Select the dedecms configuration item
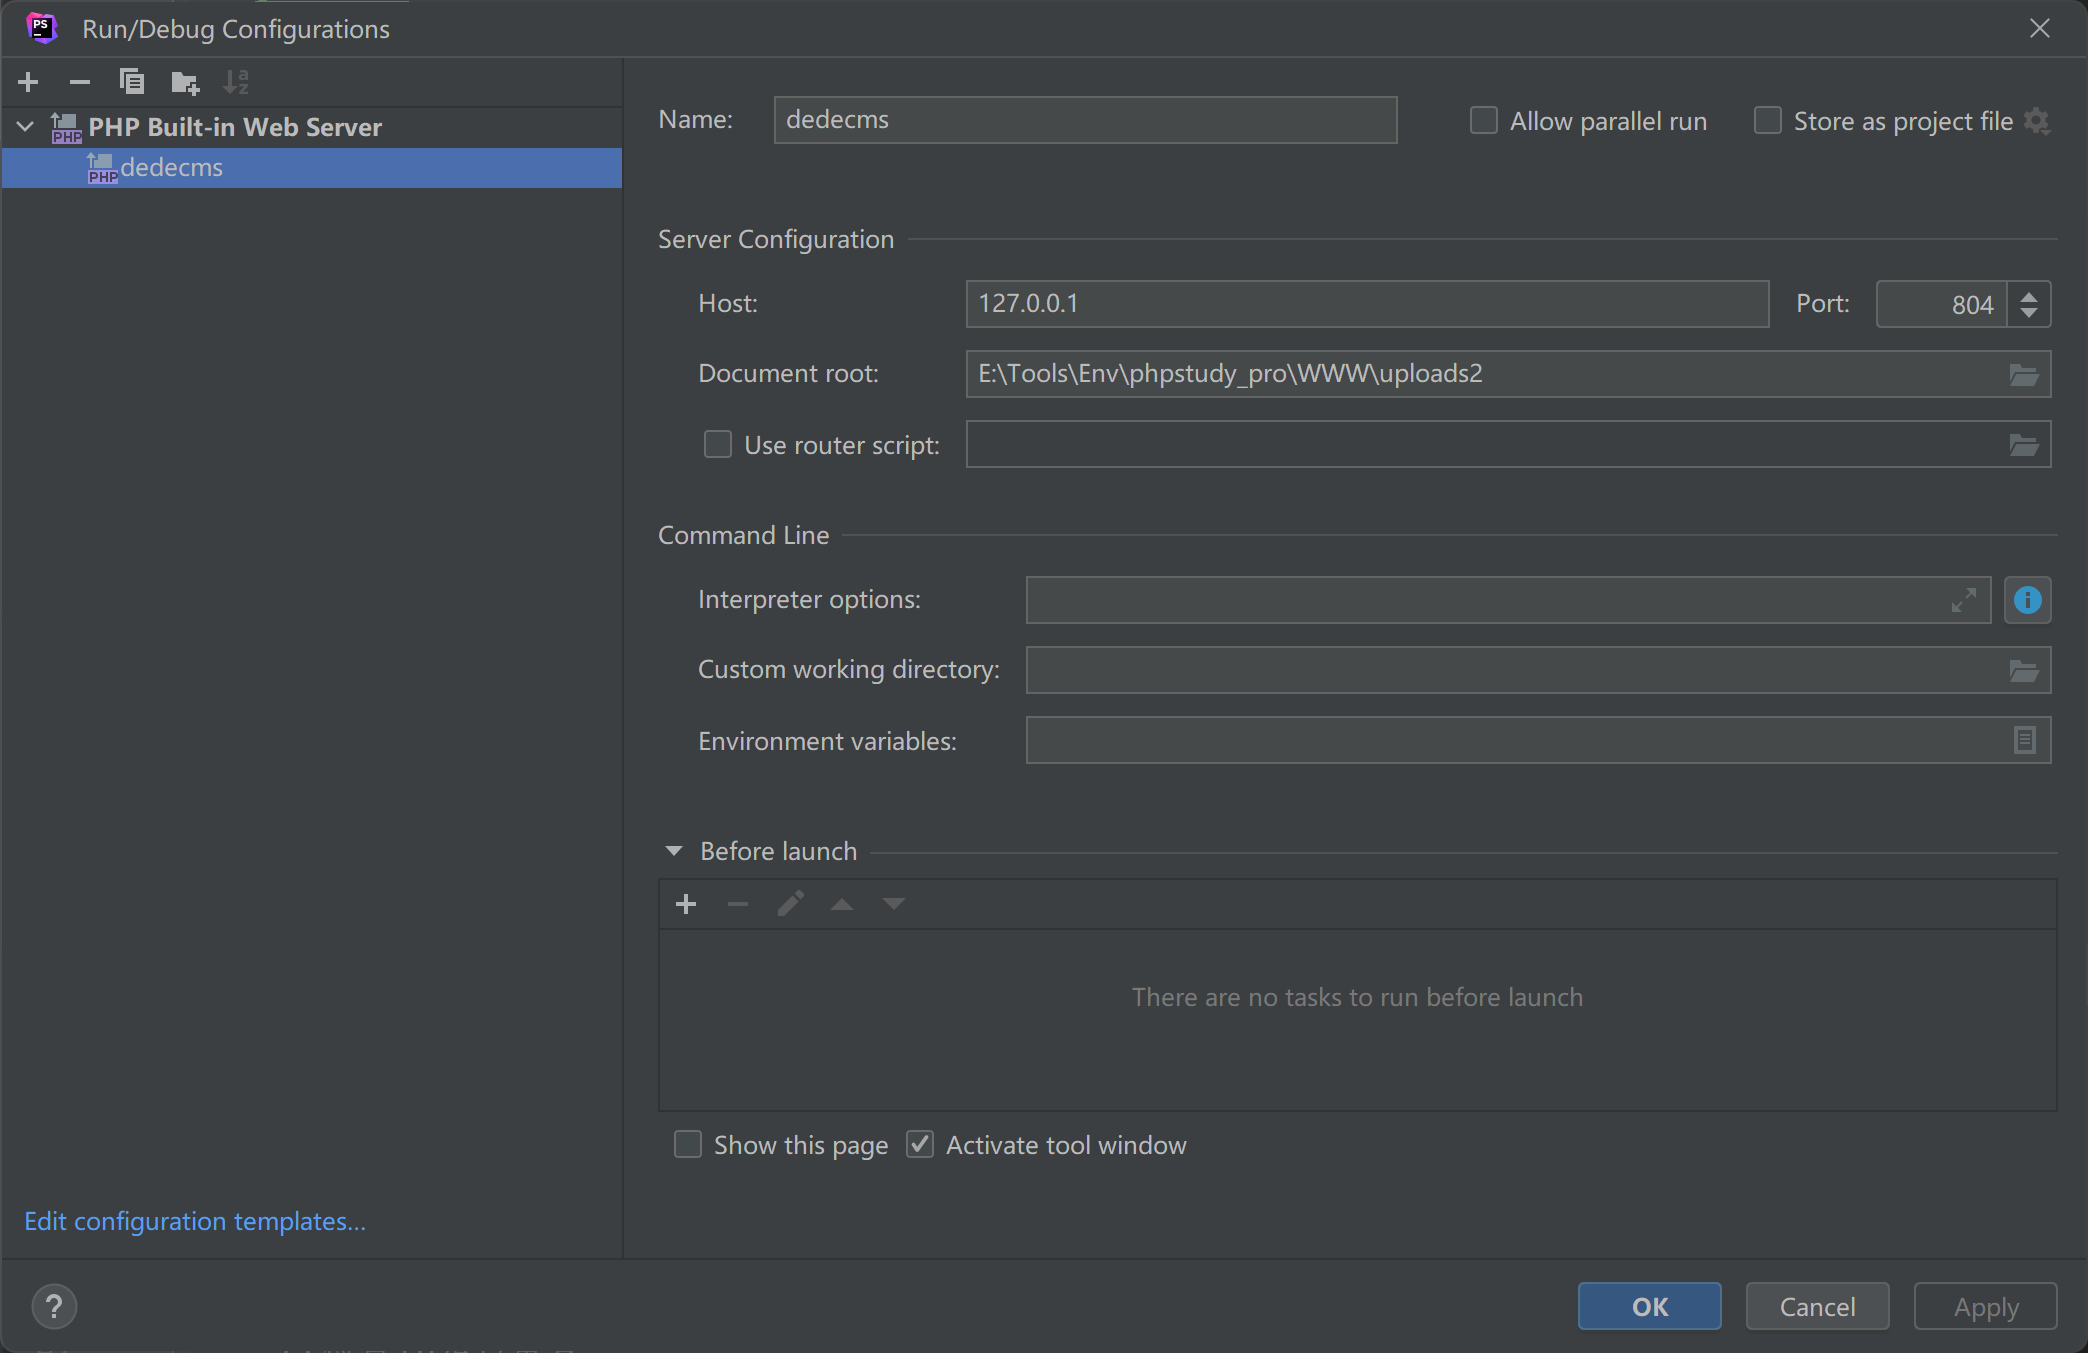The height and width of the screenshot is (1353, 2088). click(172, 168)
